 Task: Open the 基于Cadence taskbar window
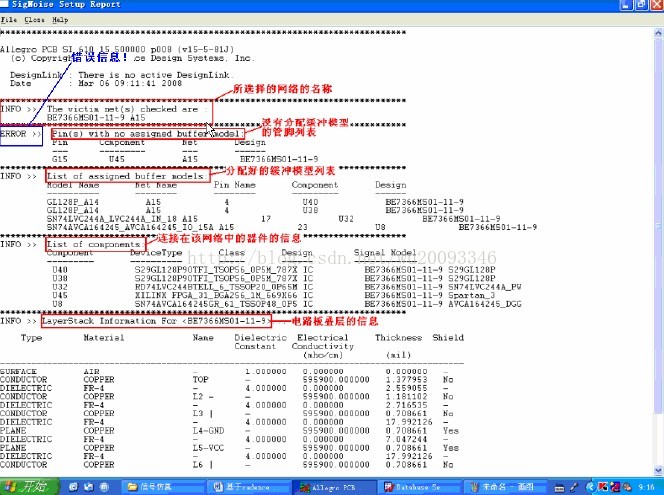(x=247, y=486)
